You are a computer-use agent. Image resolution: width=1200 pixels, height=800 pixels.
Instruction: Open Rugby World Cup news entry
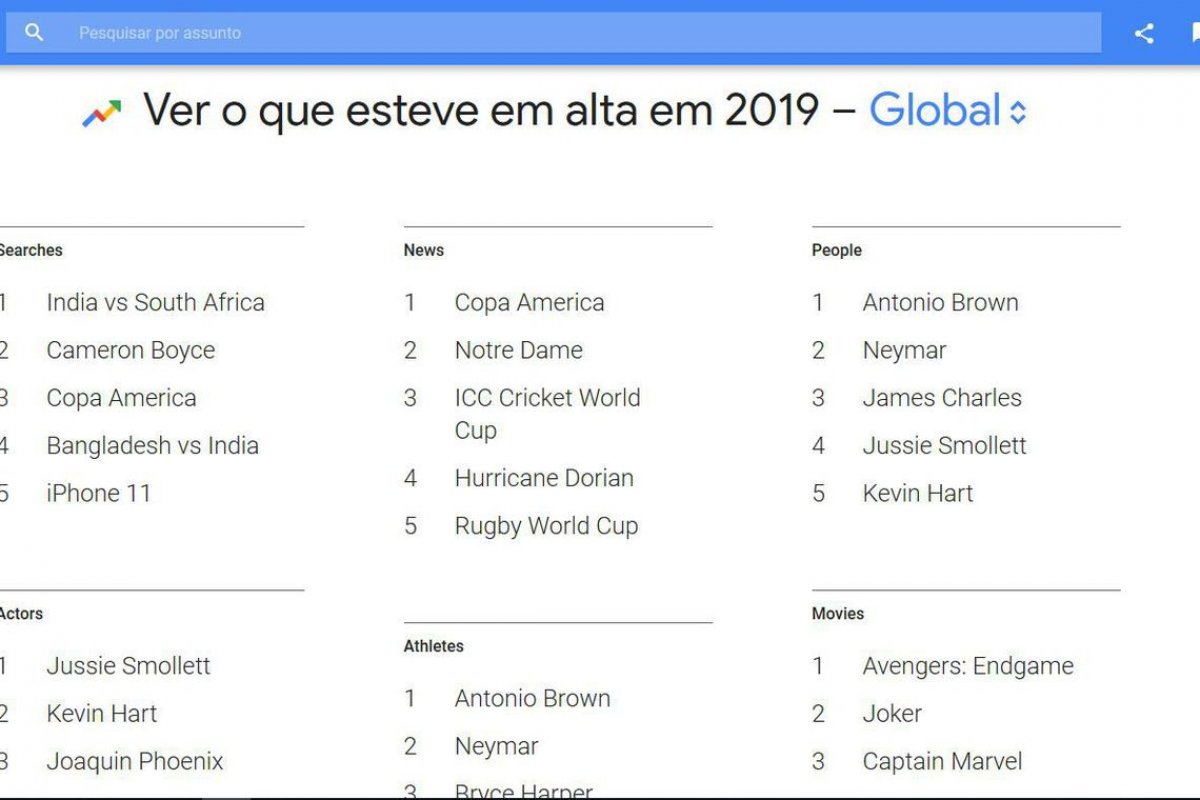(x=546, y=527)
